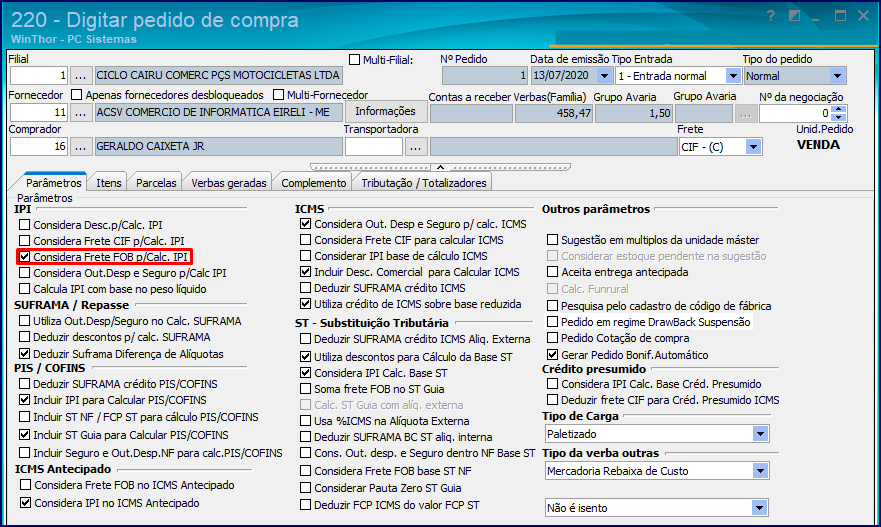
Task: Click the Informações button
Action: pos(385,111)
